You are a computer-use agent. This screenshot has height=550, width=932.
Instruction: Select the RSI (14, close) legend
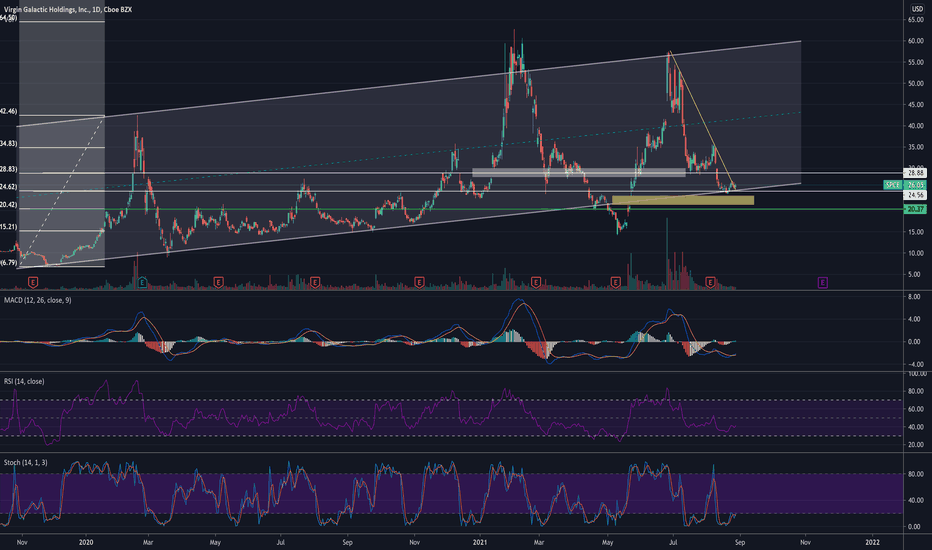click(x=24, y=381)
